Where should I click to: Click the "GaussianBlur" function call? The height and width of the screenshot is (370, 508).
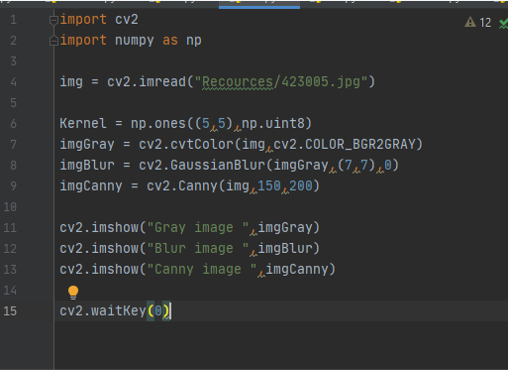point(217,165)
